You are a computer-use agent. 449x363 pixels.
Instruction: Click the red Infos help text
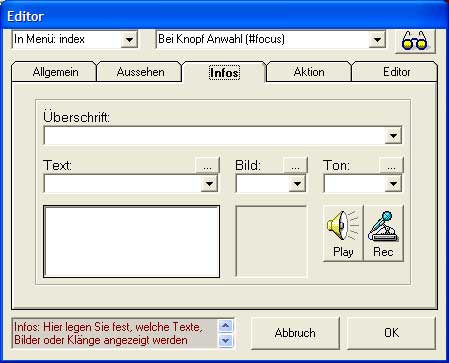(108, 333)
